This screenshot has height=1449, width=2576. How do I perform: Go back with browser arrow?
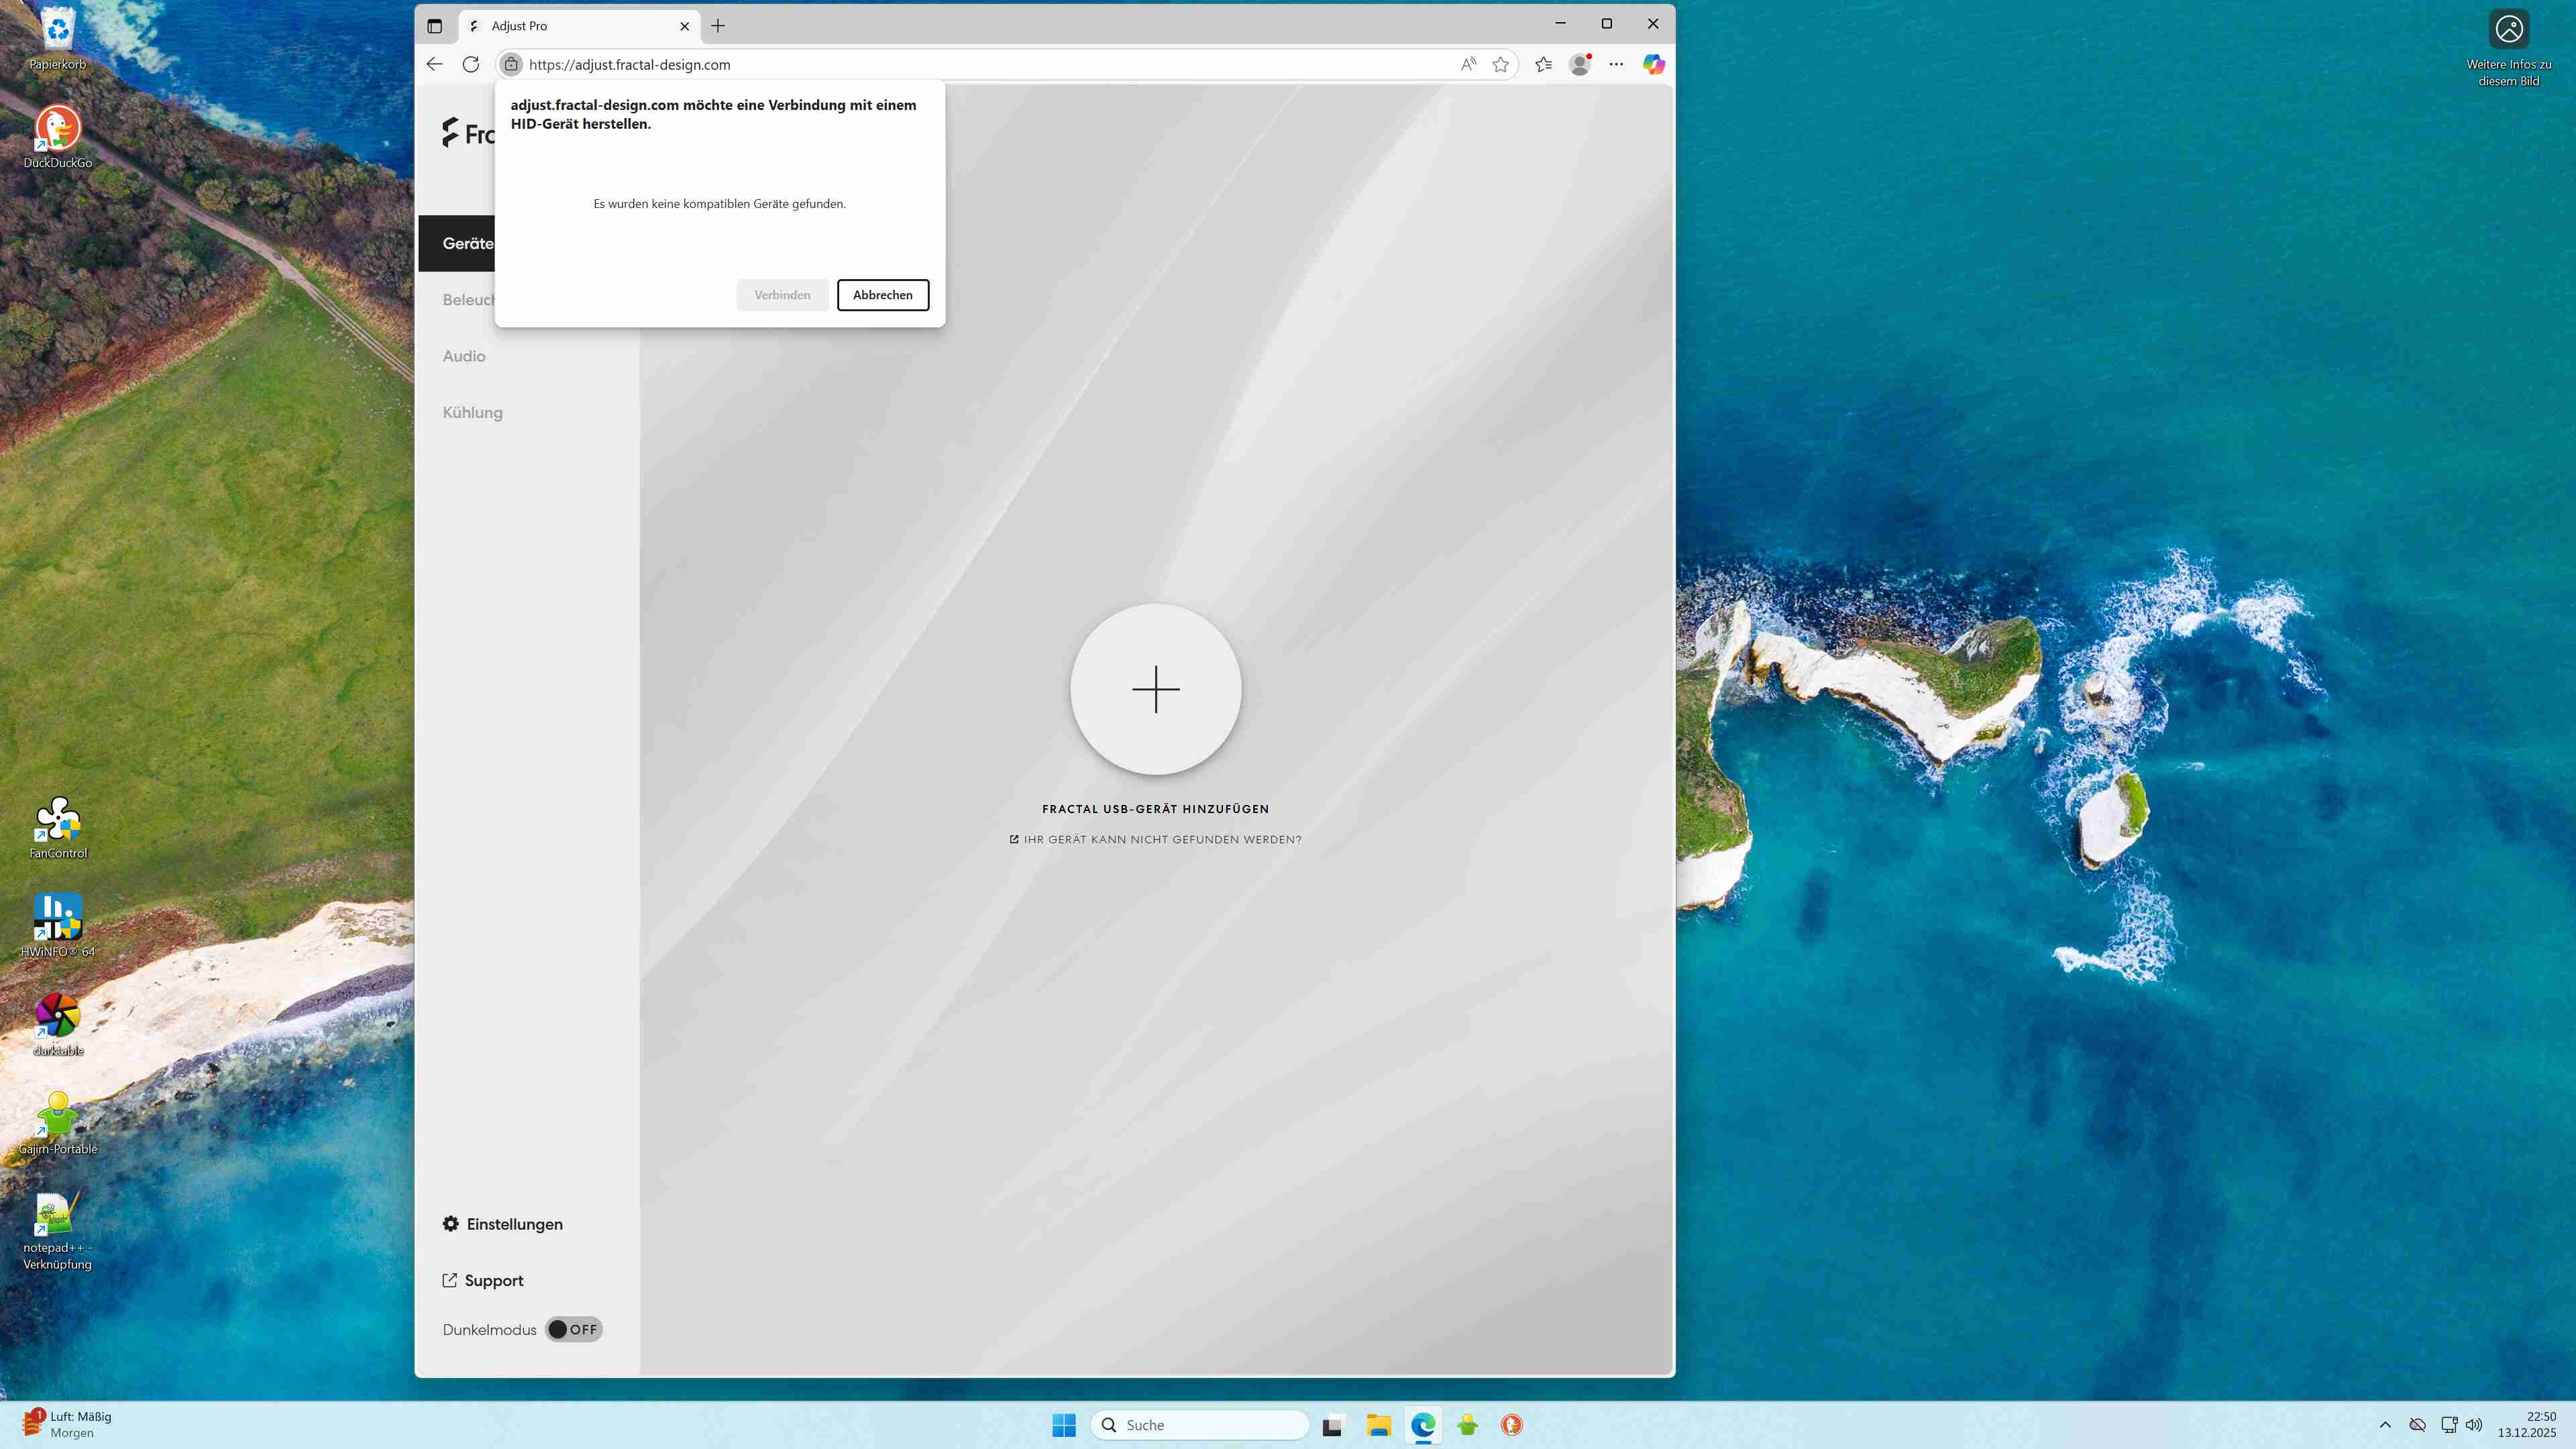434,64
